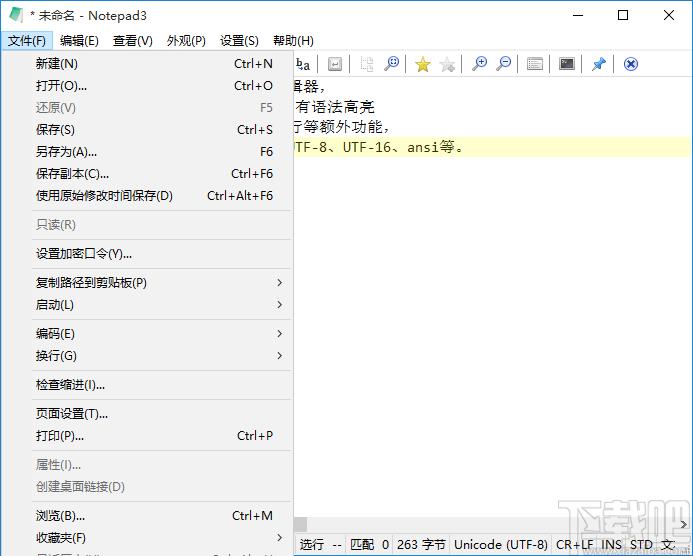The height and width of the screenshot is (556, 693).
Task: Choose 页面设置(T)... menu entry
Action: pos(147,414)
